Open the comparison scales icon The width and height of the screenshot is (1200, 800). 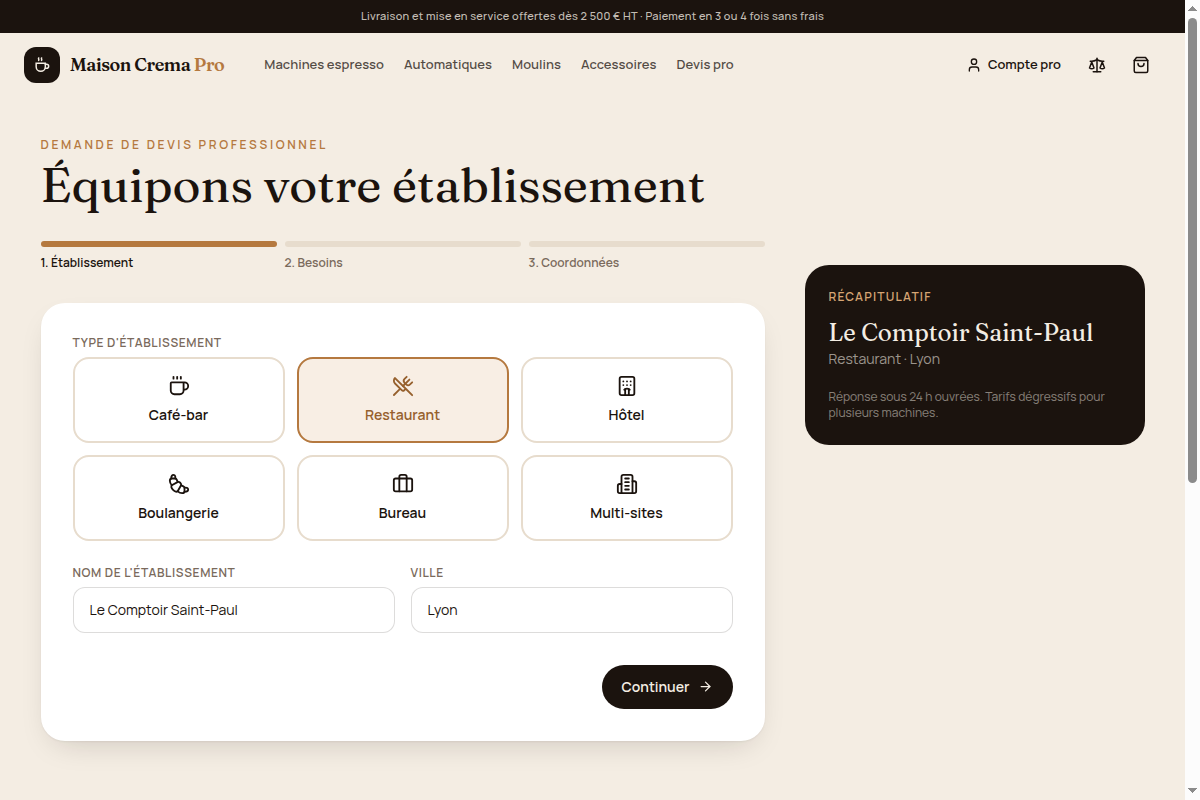pos(1097,65)
